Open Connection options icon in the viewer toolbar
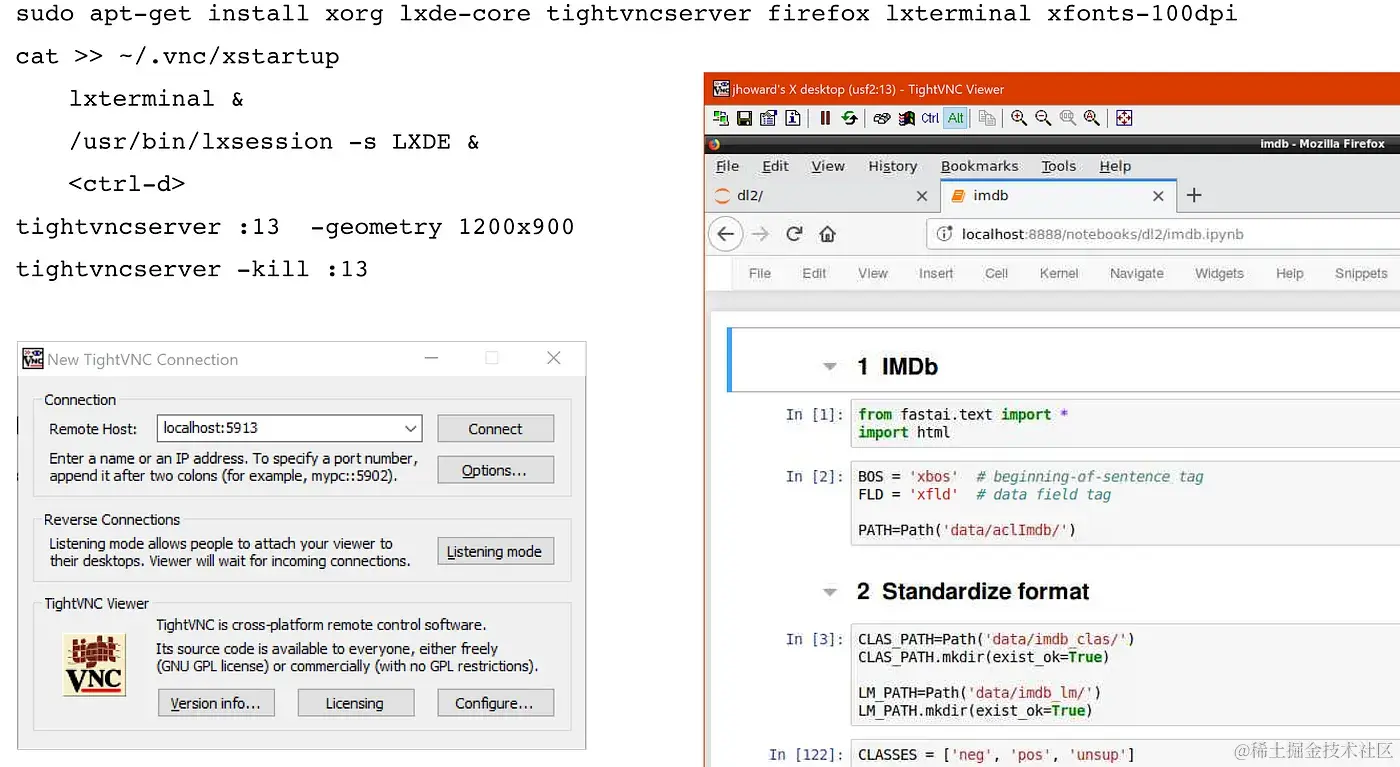 [x=768, y=118]
